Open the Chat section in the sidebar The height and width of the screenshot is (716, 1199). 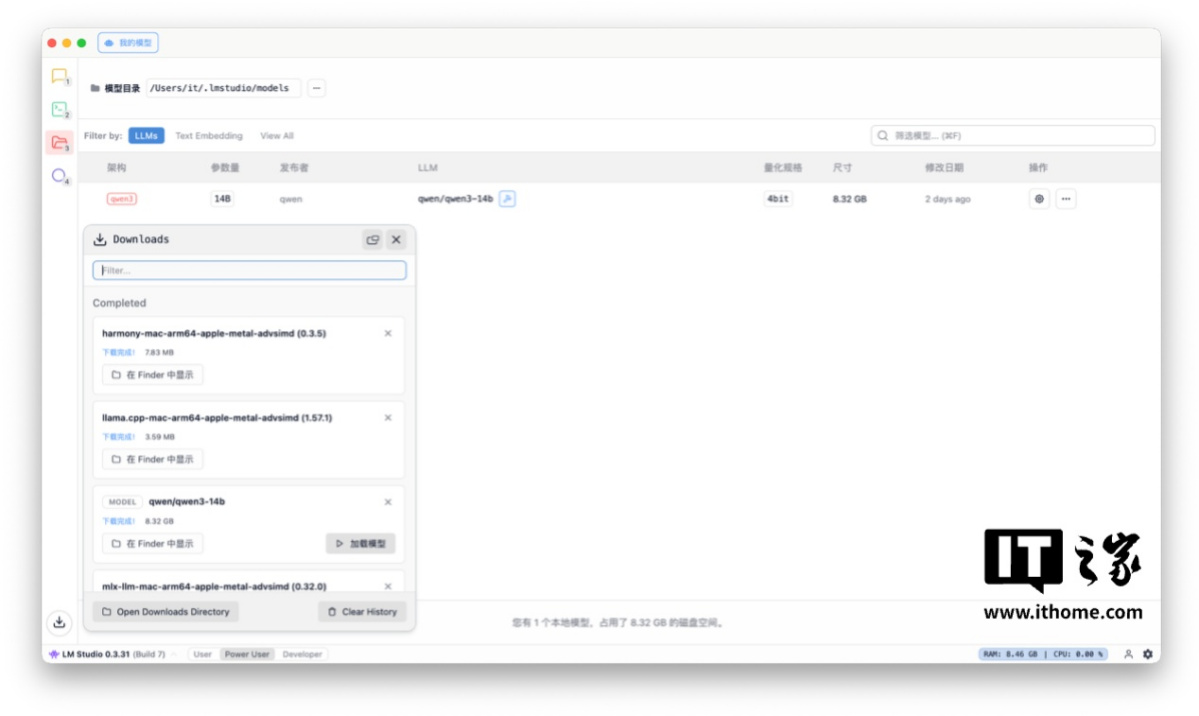point(59,76)
